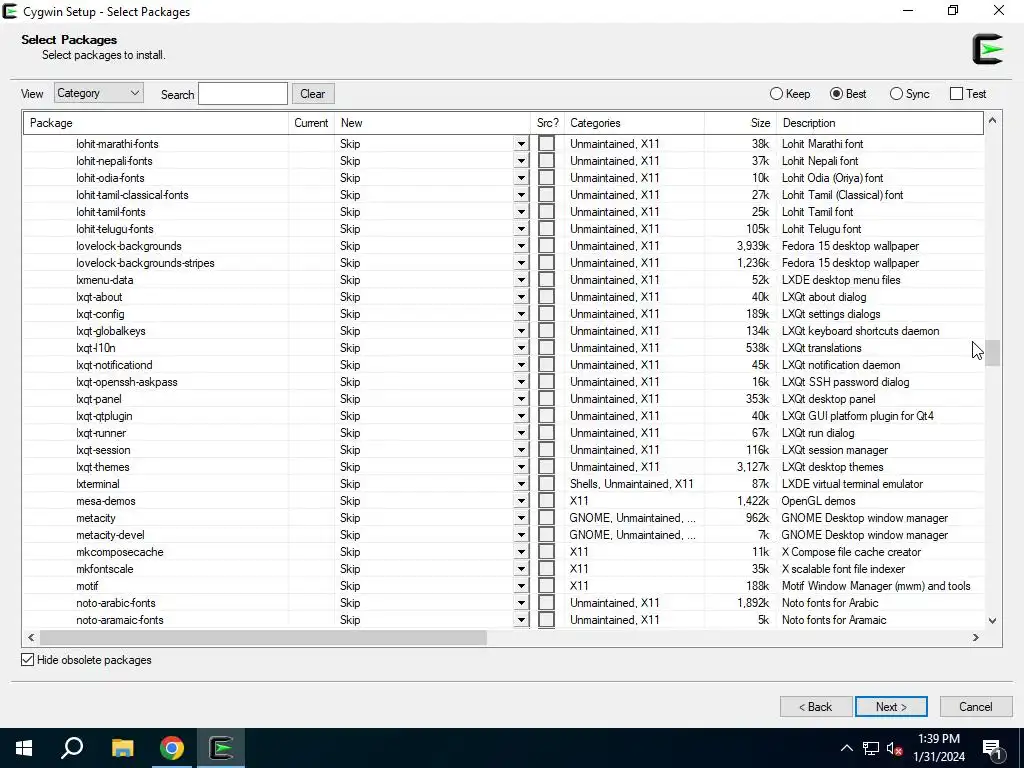Click the Description column header
This screenshot has width=1024, height=768.
(x=880, y=123)
